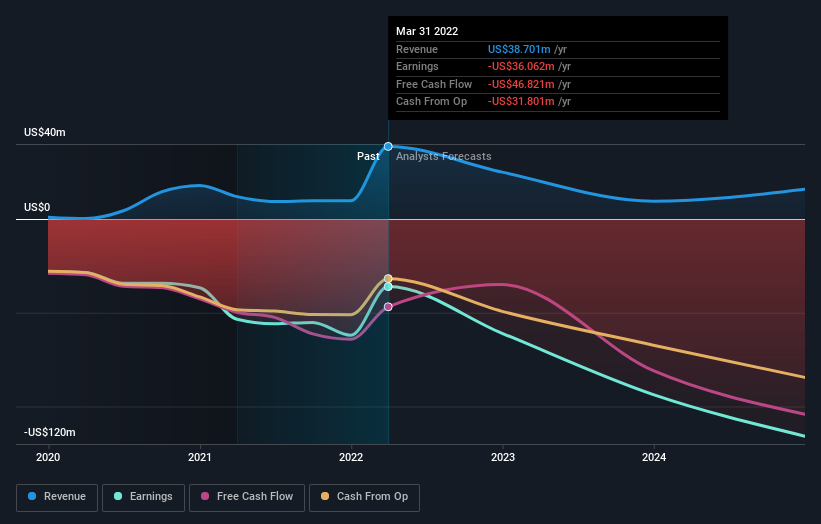Select the teal Earnings data point marker
The height and width of the screenshot is (524, 821).
(x=388, y=287)
